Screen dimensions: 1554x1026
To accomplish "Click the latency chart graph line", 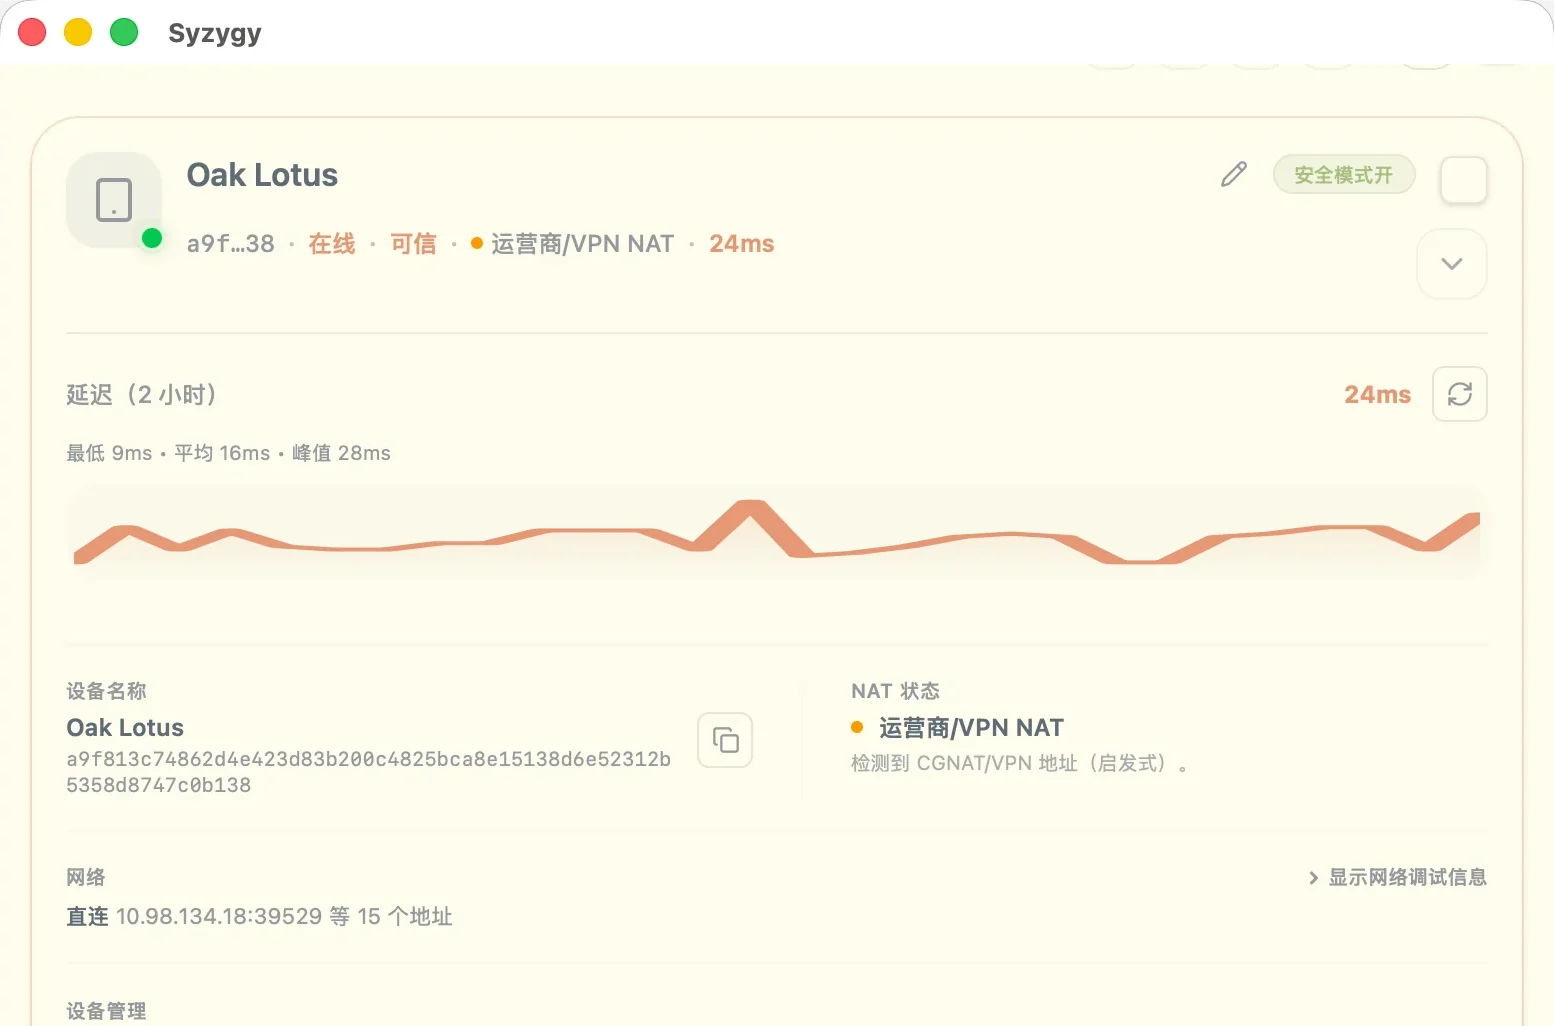I will click(x=777, y=532).
